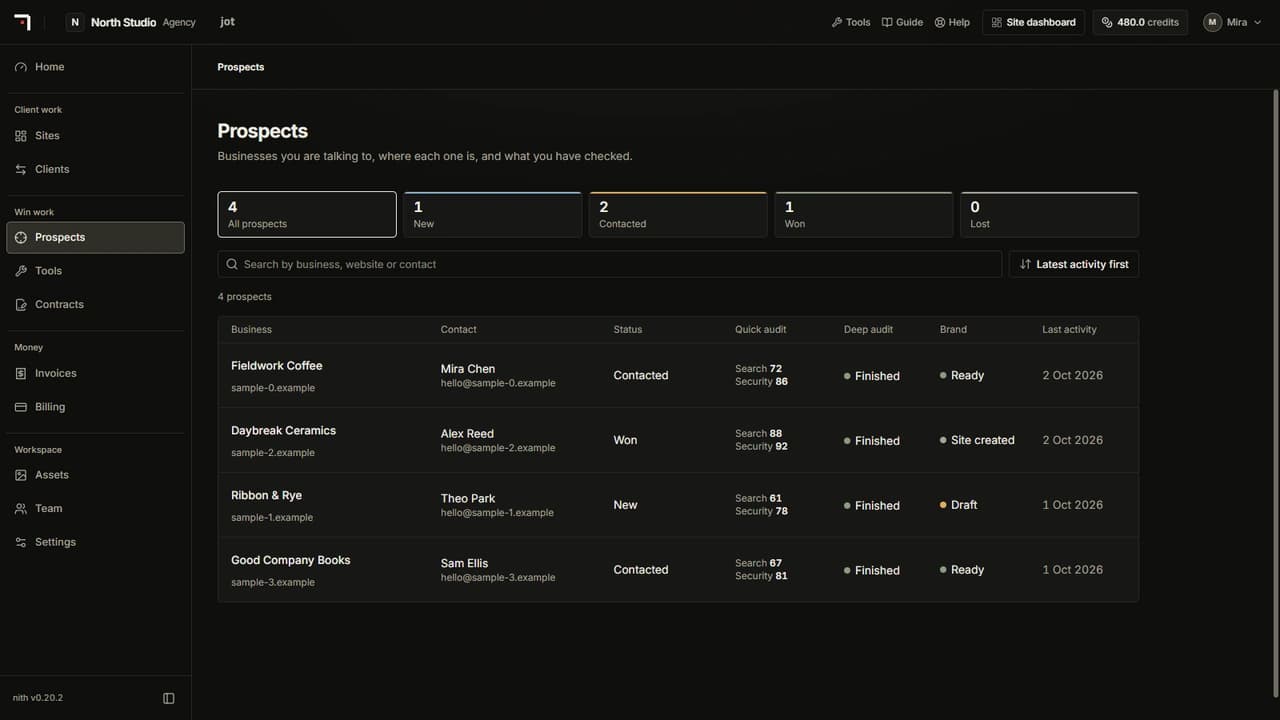Click the credits coin icon
This screenshot has height=720, width=1280.
tap(1107, 22)
